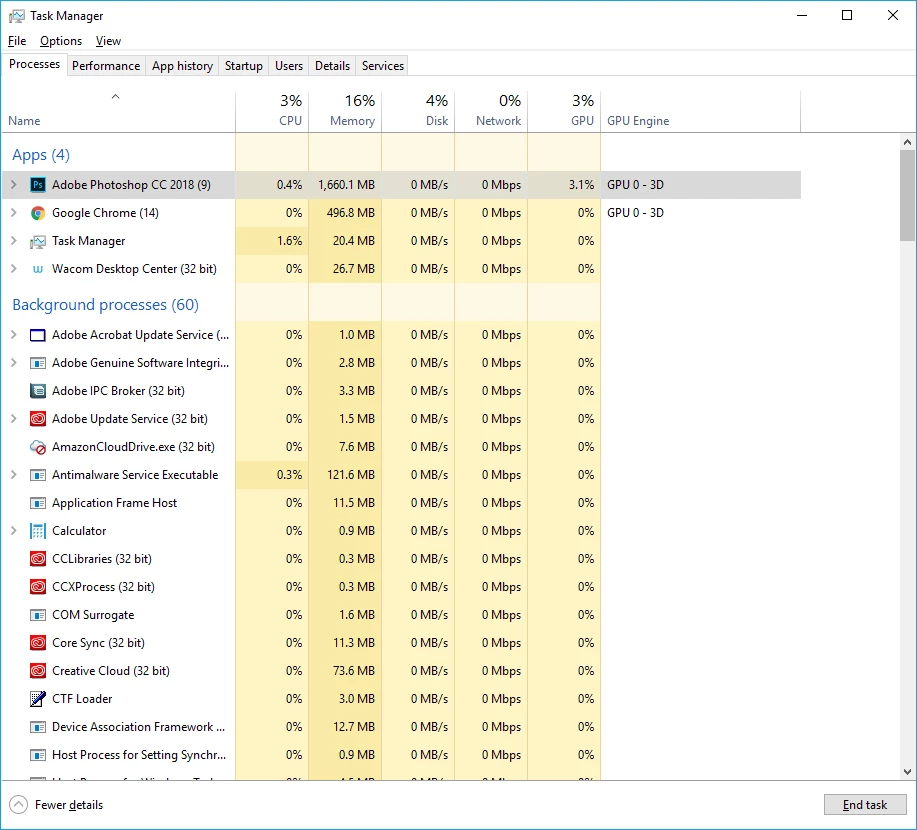Click the Adobe Photoshop CC 2018 icon
This screenshot has width=917, height=830.
click(37, 185)
